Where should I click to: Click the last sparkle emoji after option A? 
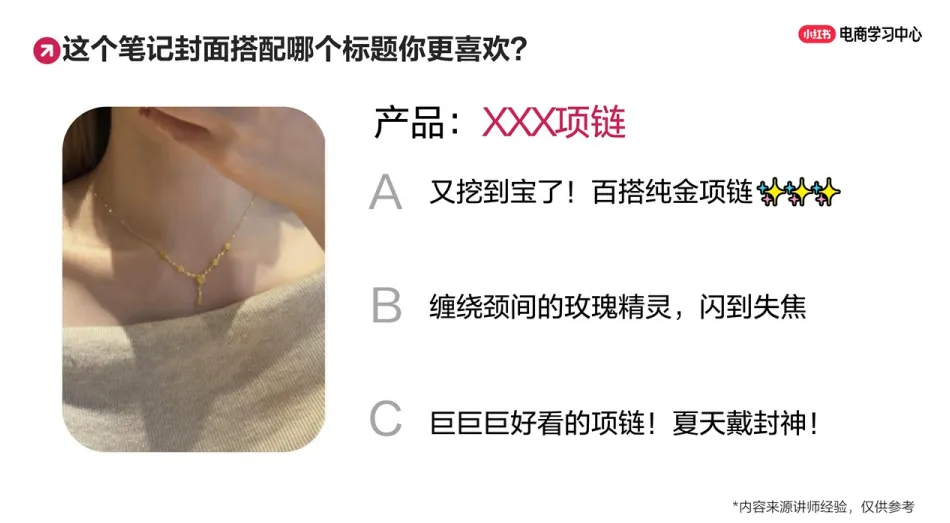[x=826, y=193]
